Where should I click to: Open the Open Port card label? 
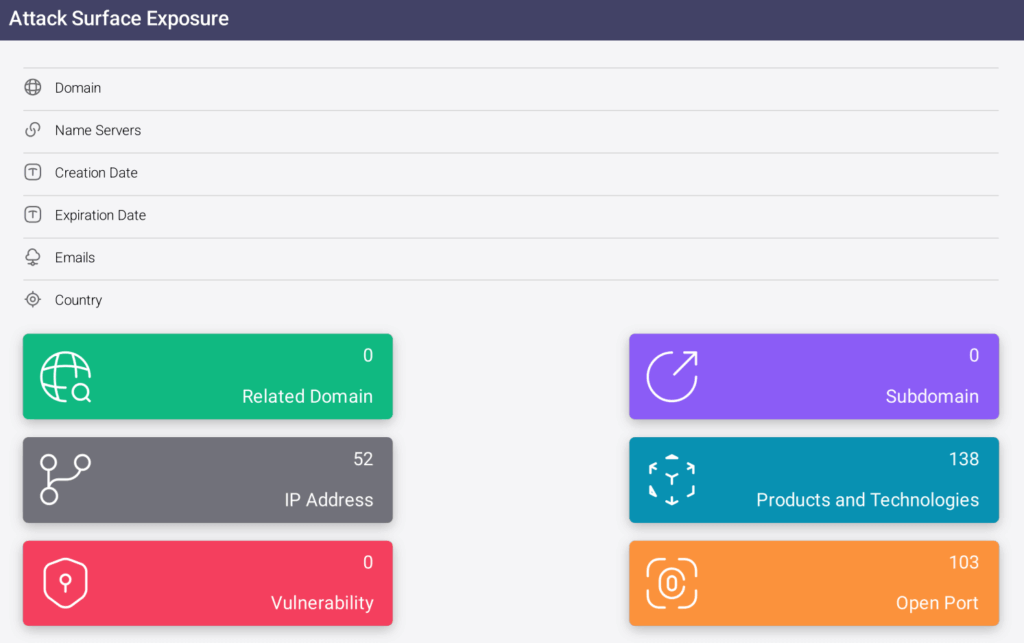coord(936,603)
